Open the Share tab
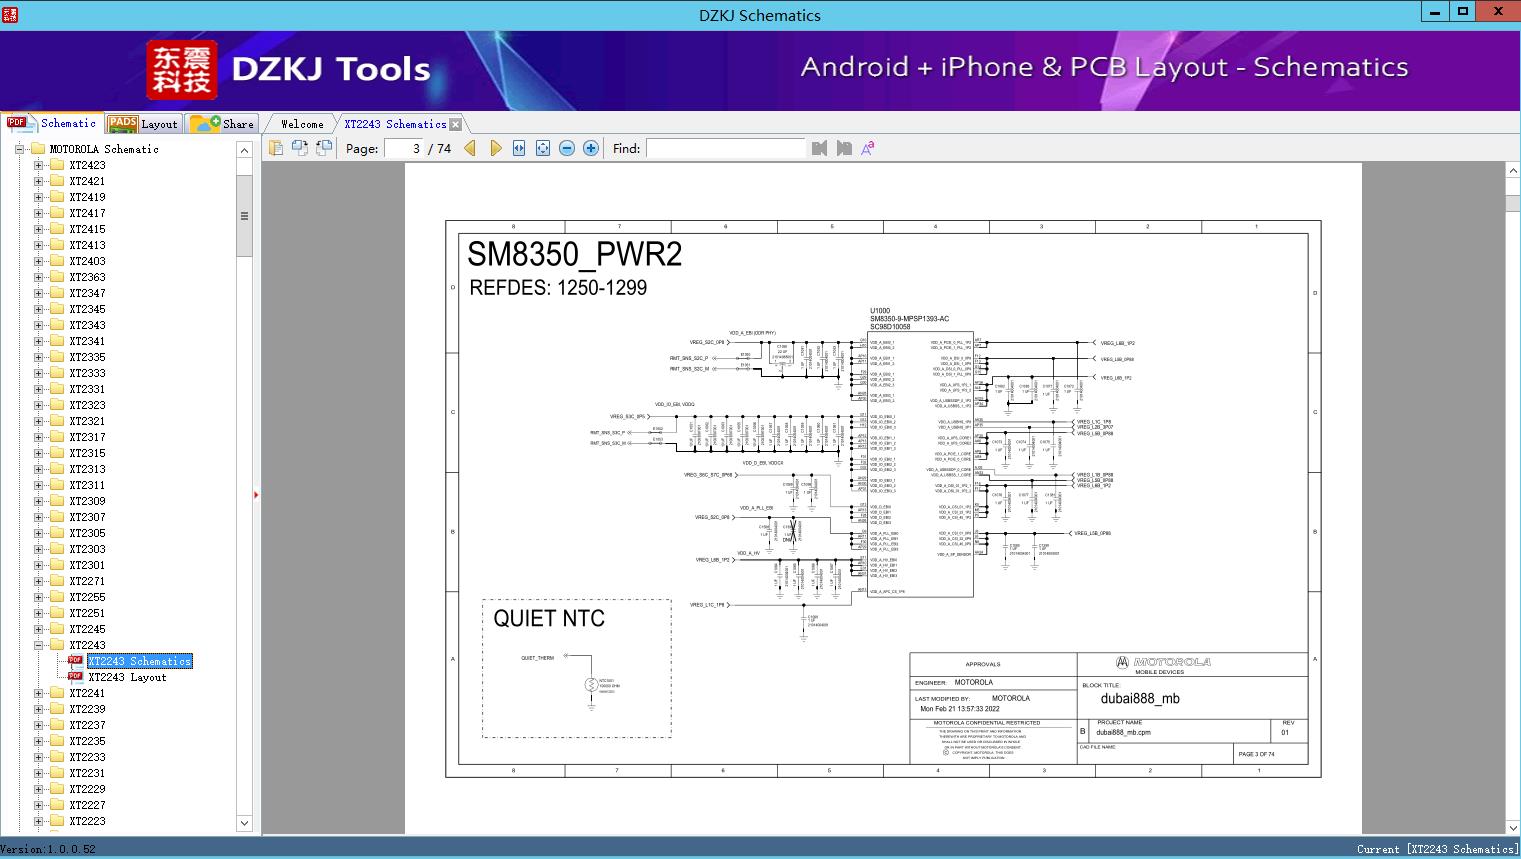Image resolution: width=1521 pixels, height=859 pixels. click(x=223, y=124)
